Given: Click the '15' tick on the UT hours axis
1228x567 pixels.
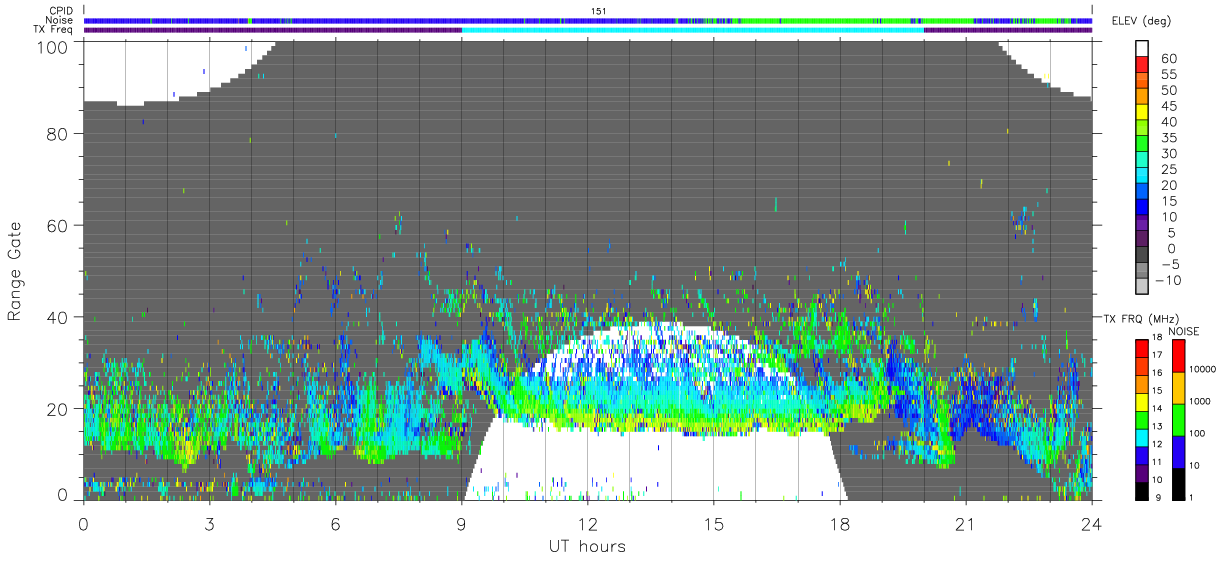Looking at the screenshot, I should click(x=713, y=523).
